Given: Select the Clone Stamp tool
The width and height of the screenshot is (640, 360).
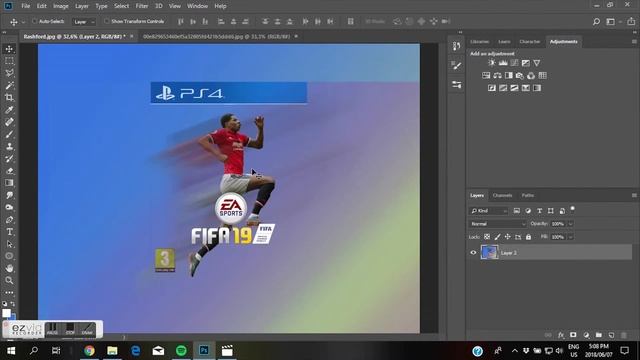Looking at the screenshot, I should coord(9,147).
